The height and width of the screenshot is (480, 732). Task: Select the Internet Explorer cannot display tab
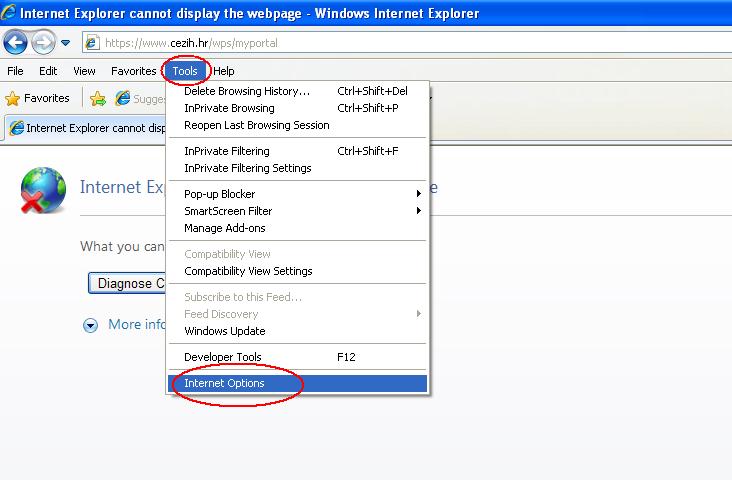pos(86,128)
